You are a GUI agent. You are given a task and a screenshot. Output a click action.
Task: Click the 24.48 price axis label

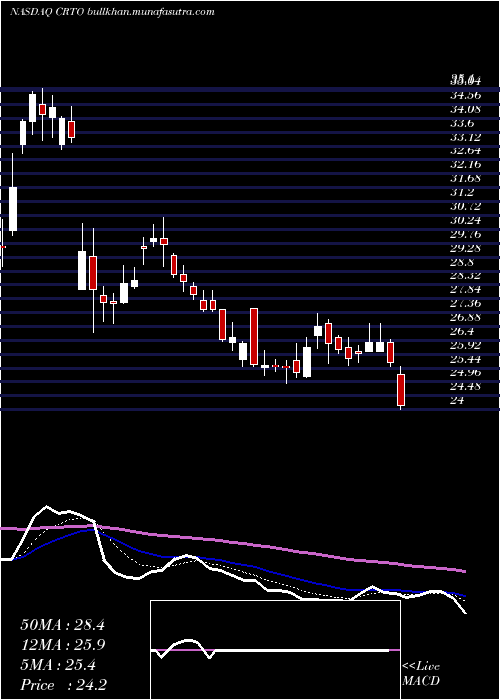click(x=465, y=387)
